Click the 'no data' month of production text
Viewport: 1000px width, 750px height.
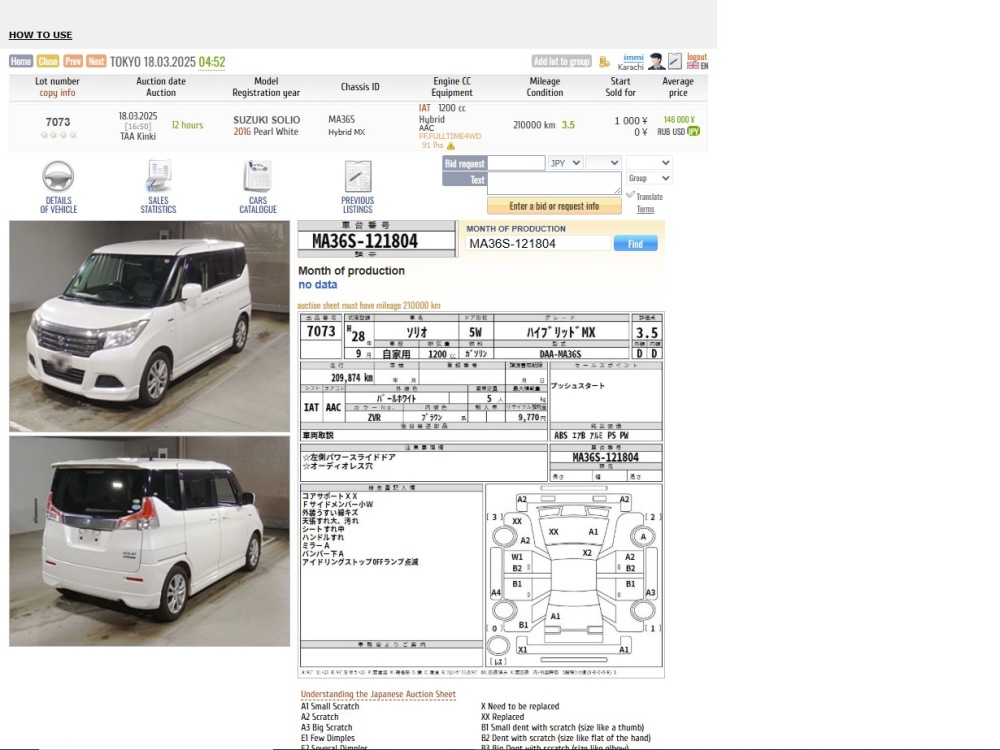click(318, 285)
